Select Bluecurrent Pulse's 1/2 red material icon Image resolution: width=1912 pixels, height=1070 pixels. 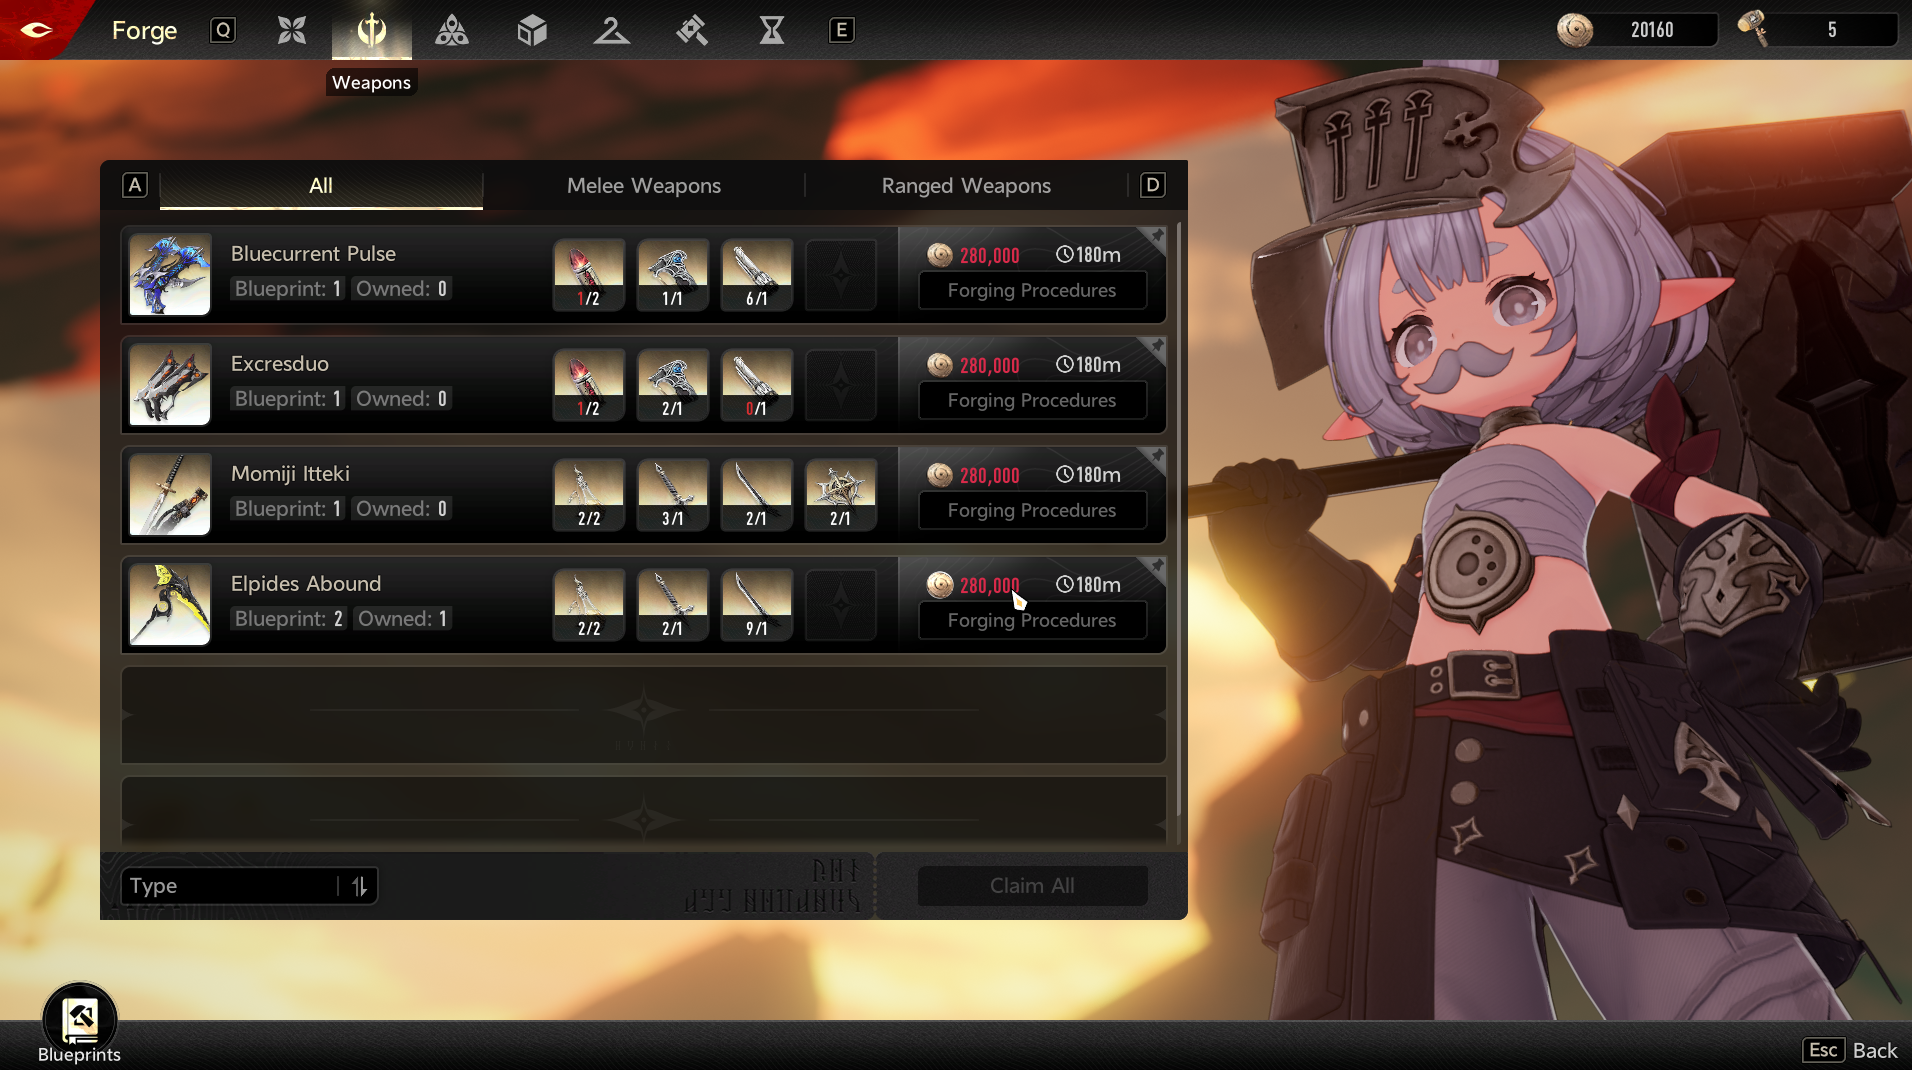click(x=589, y=275)
